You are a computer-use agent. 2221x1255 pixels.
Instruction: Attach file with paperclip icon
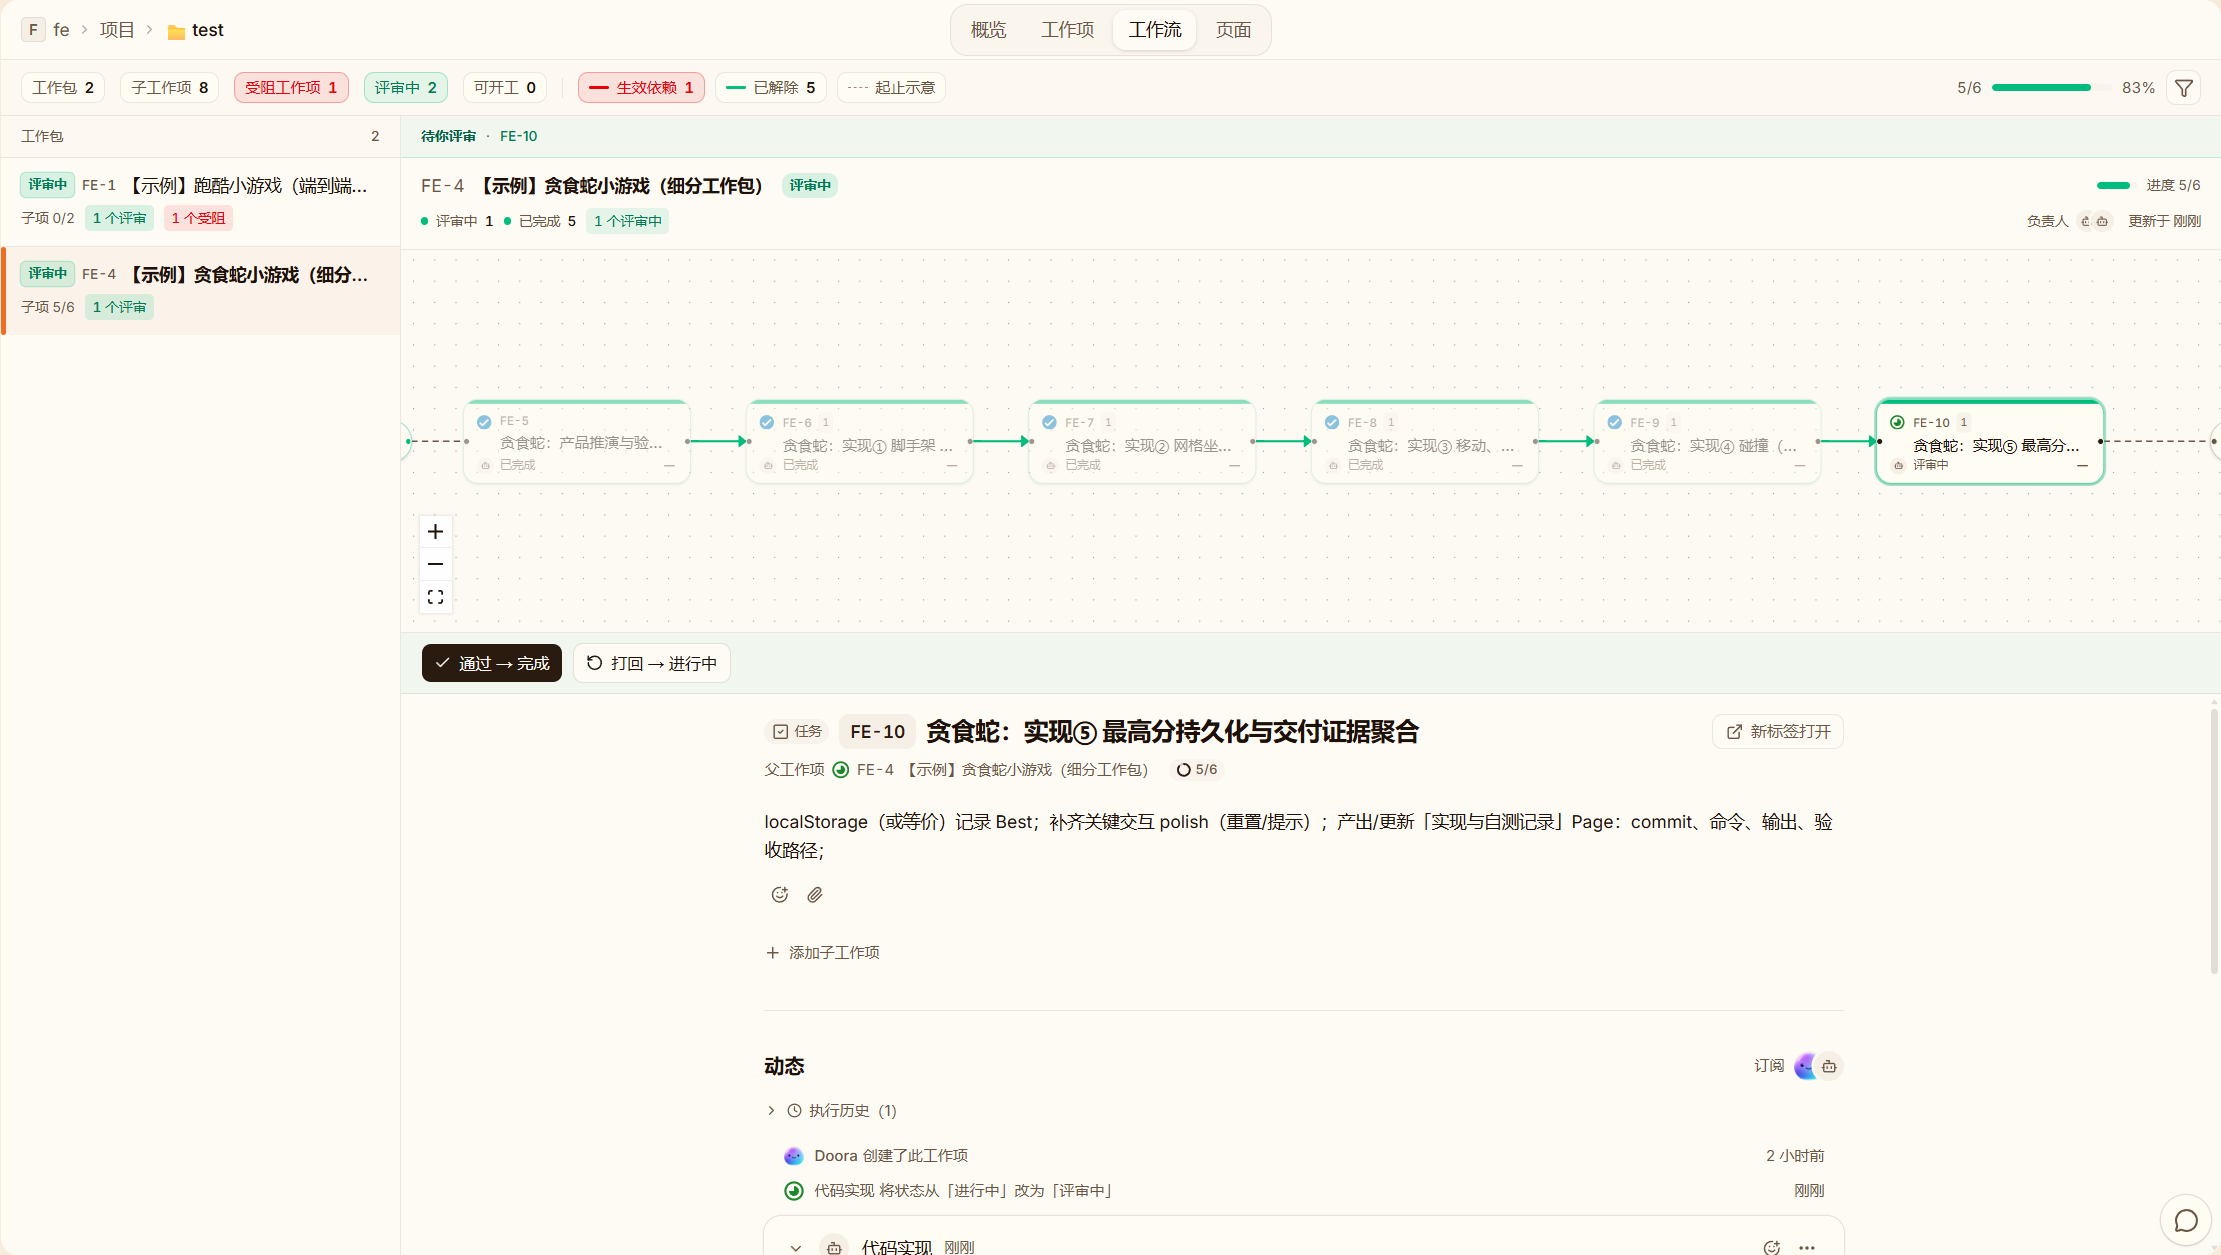tap(815, 894)
